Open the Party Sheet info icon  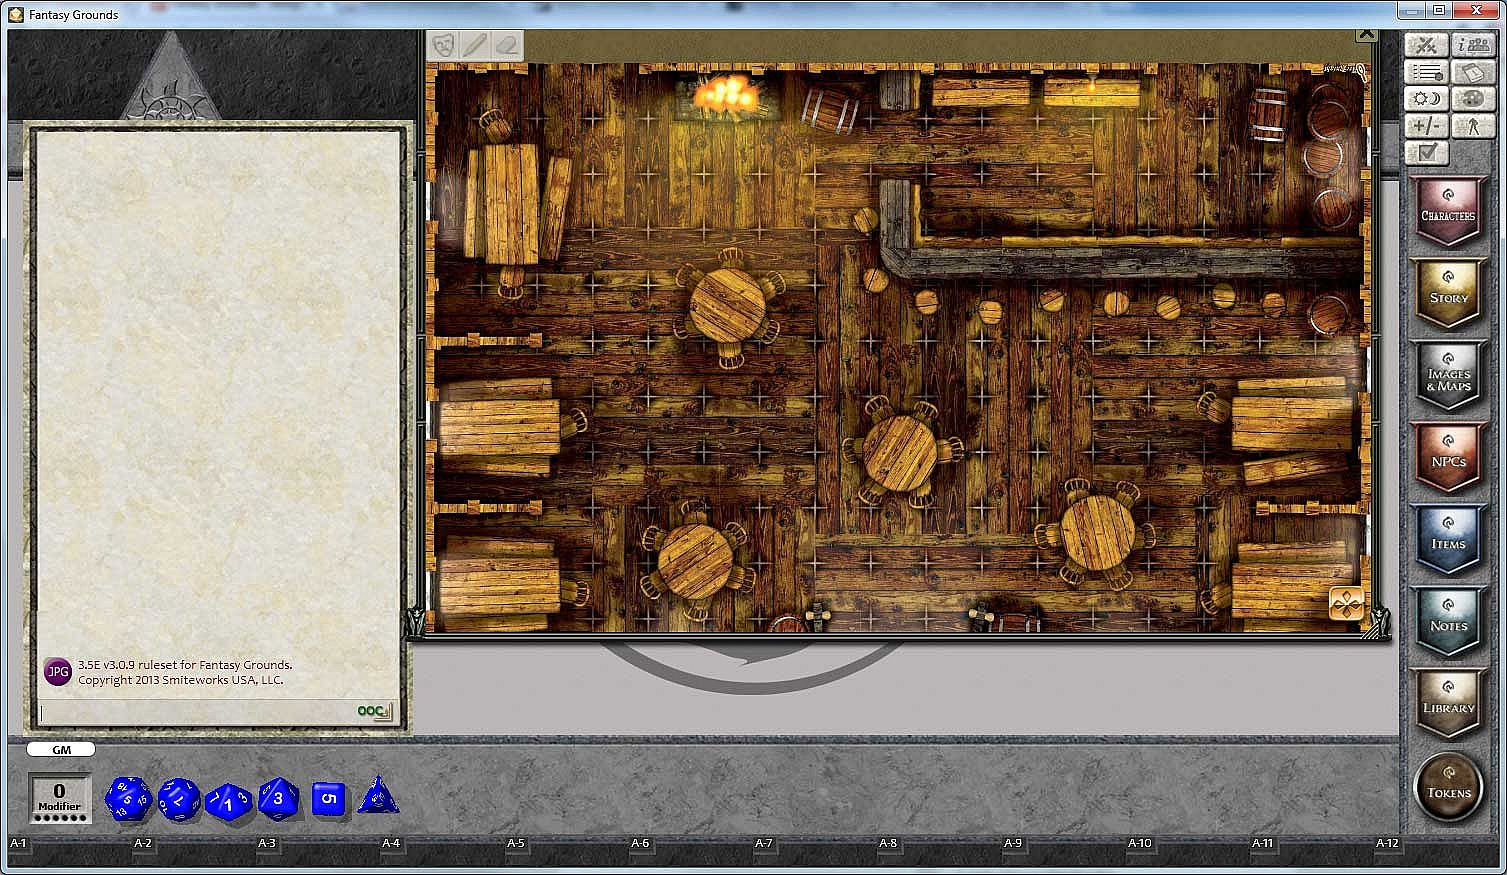click(x=1473, y=46)
